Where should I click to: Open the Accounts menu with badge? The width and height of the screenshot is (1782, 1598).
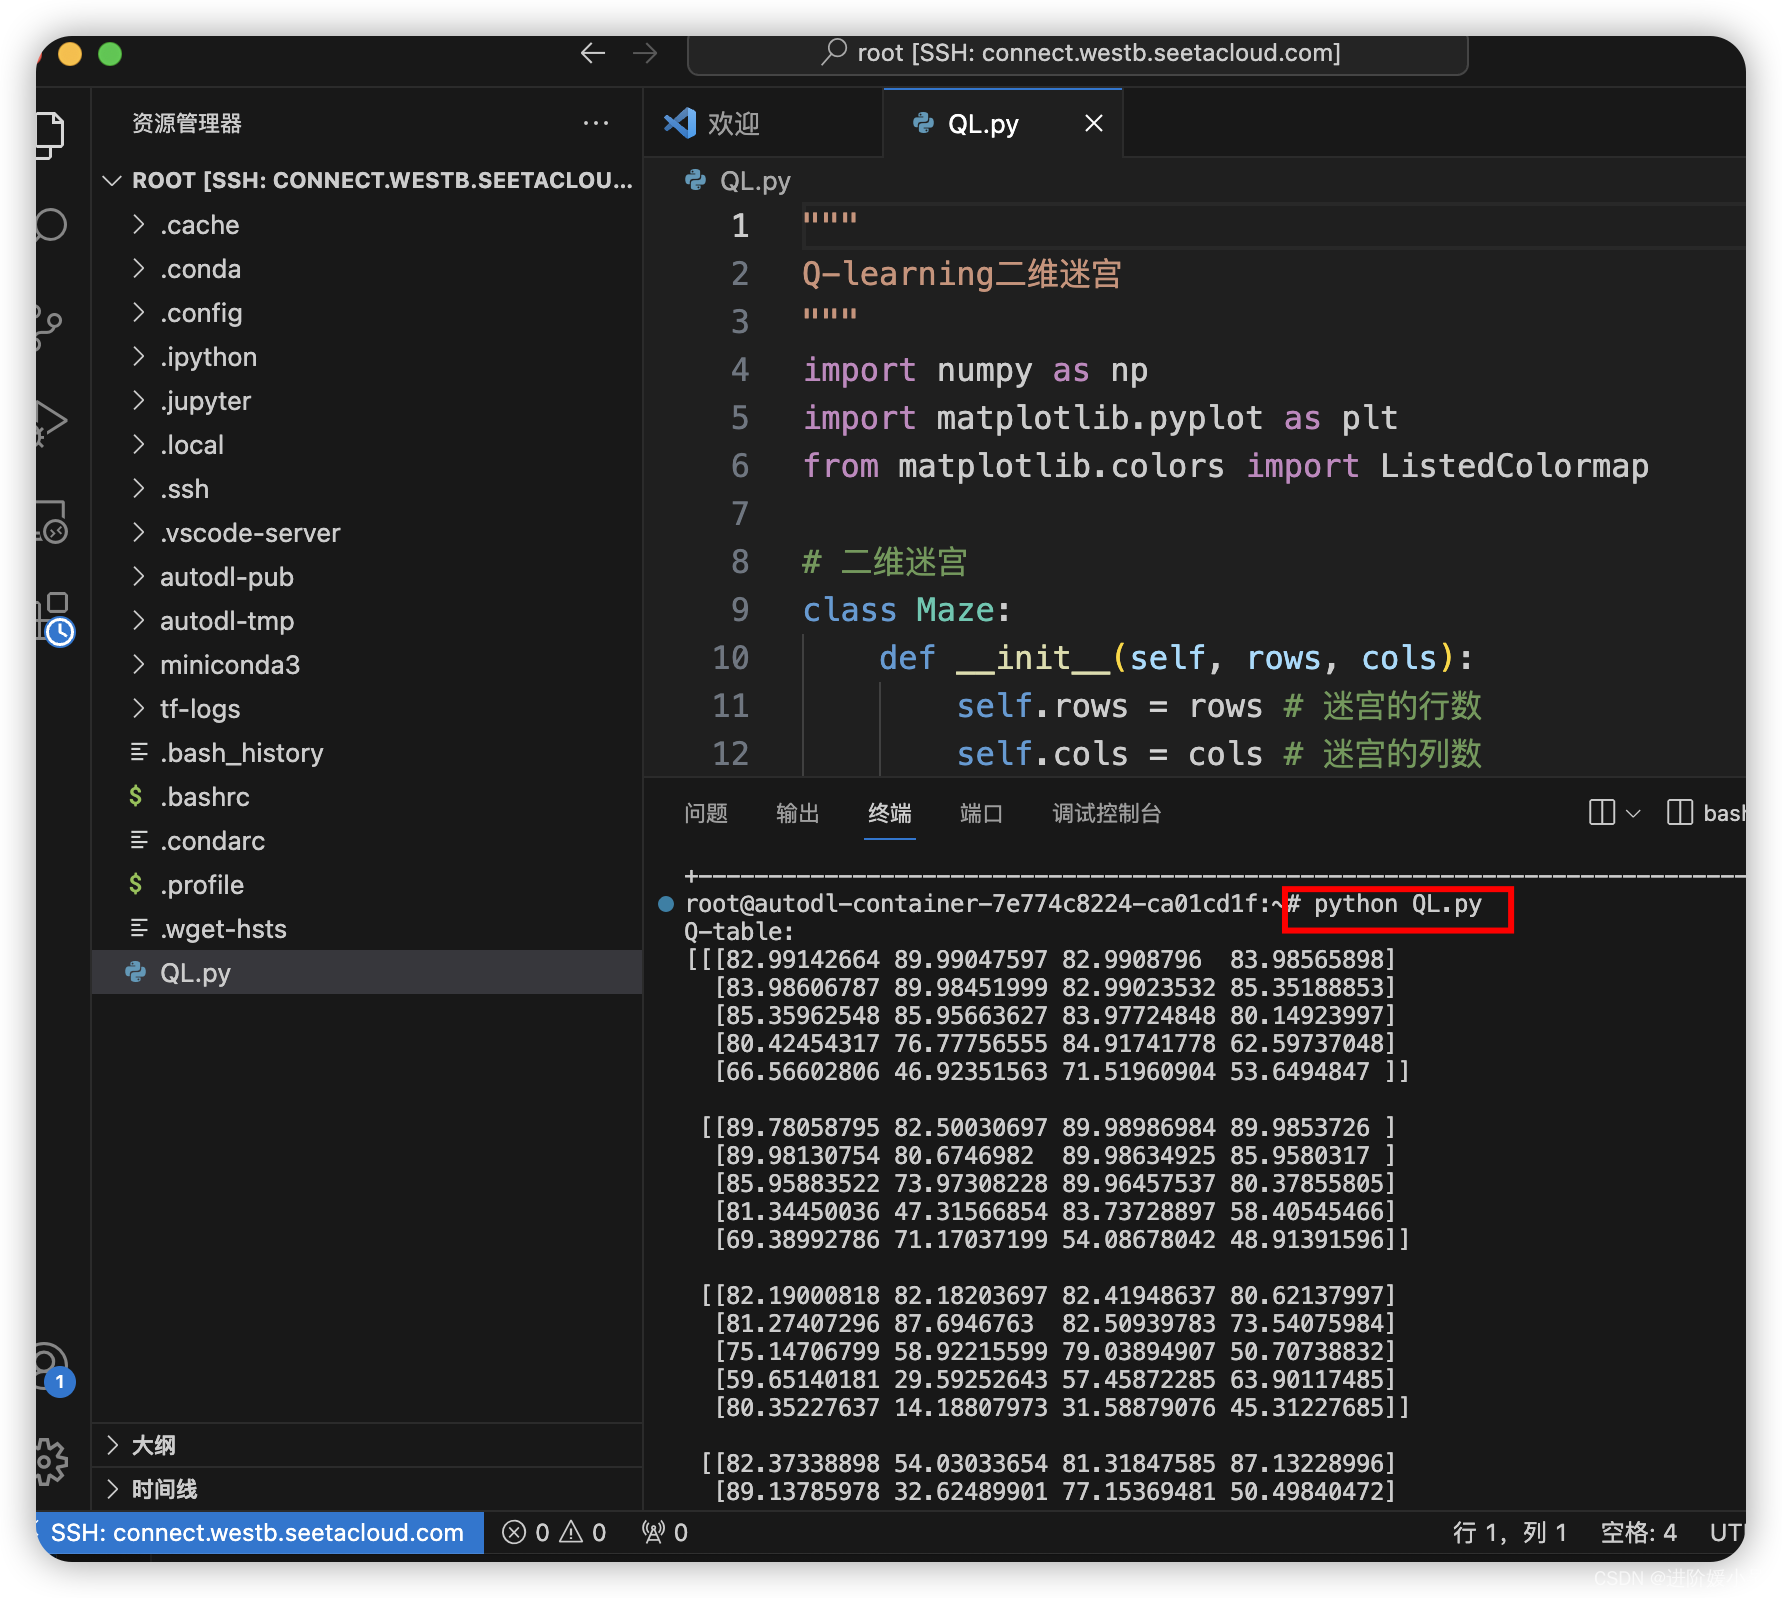54,1367
